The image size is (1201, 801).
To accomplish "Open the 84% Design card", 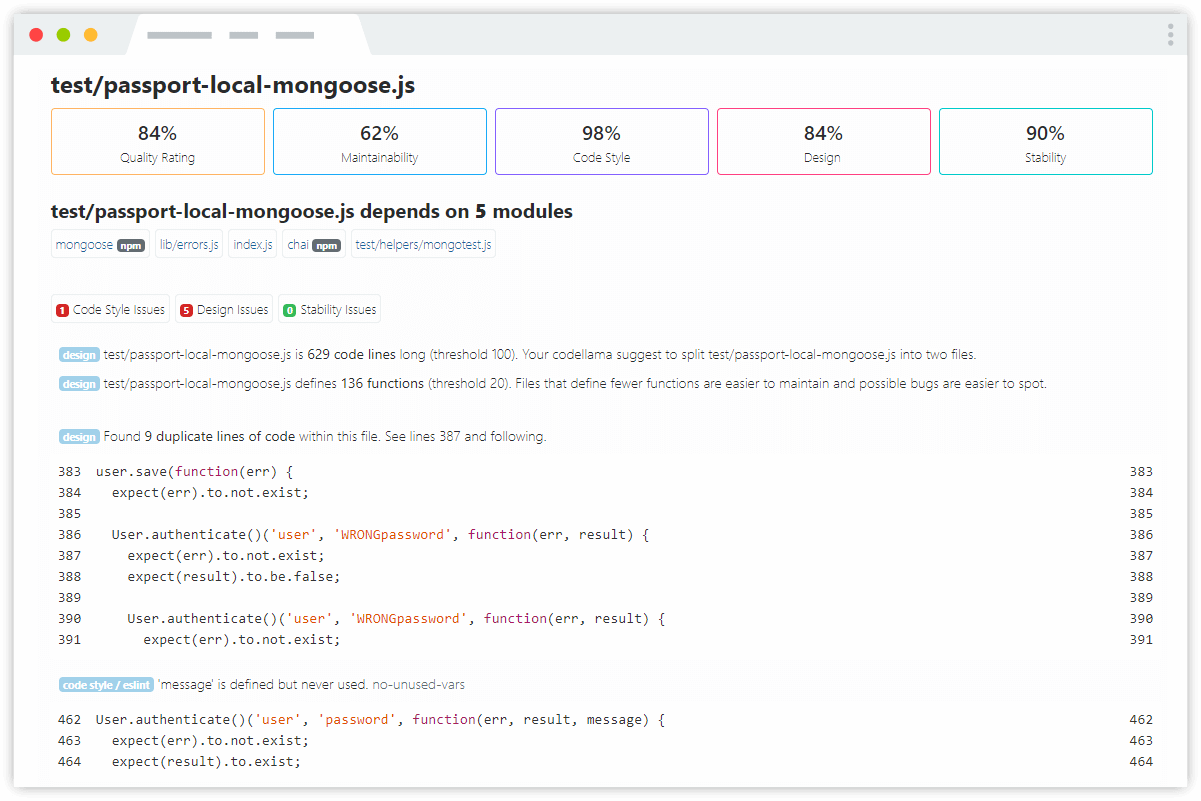I will pyautogui.click(x=824, y=142).
